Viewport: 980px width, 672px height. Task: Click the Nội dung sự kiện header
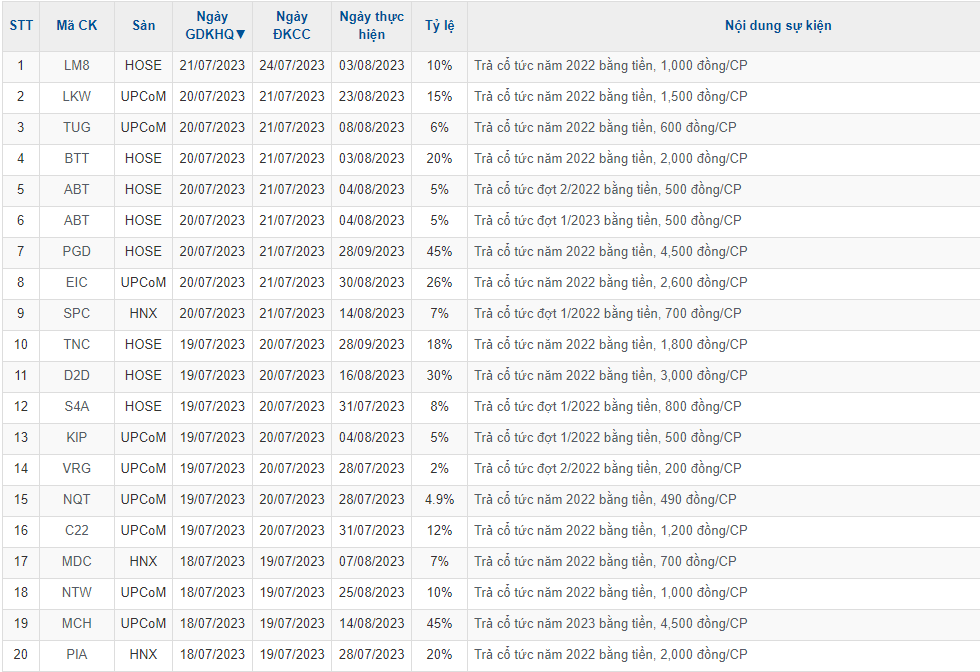777,26
